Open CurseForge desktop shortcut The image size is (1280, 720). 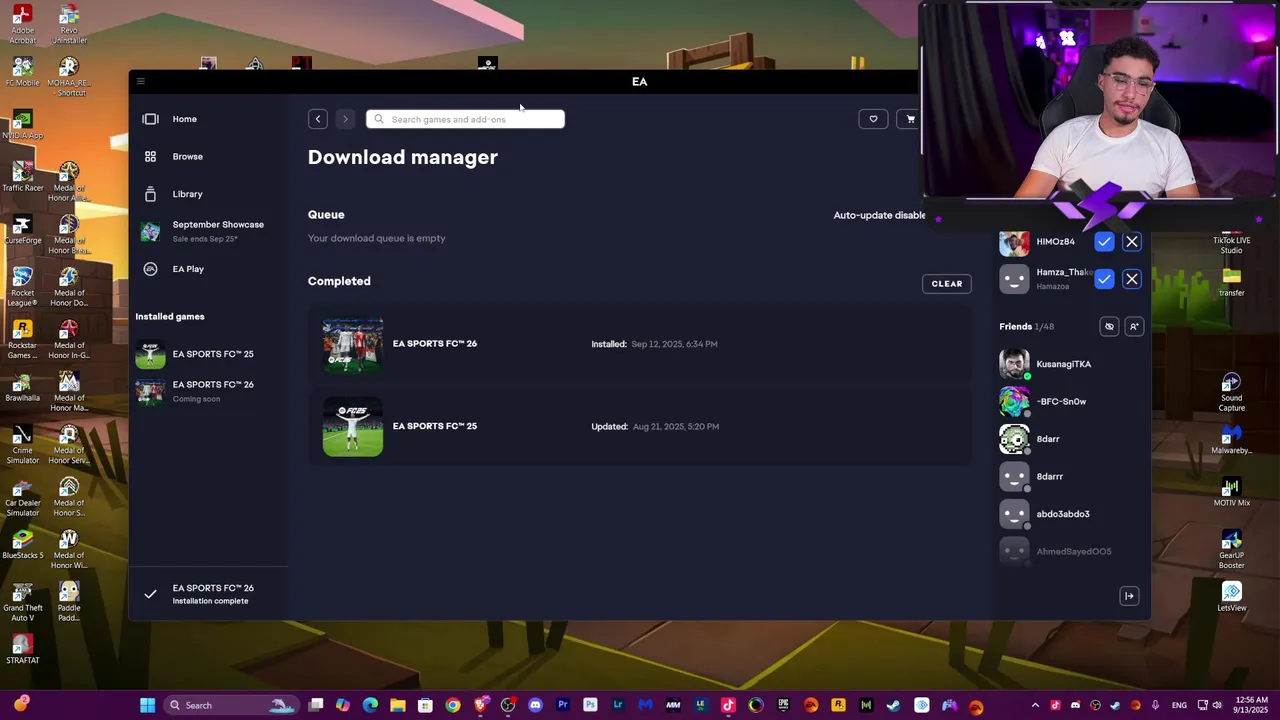click(22, 230)
